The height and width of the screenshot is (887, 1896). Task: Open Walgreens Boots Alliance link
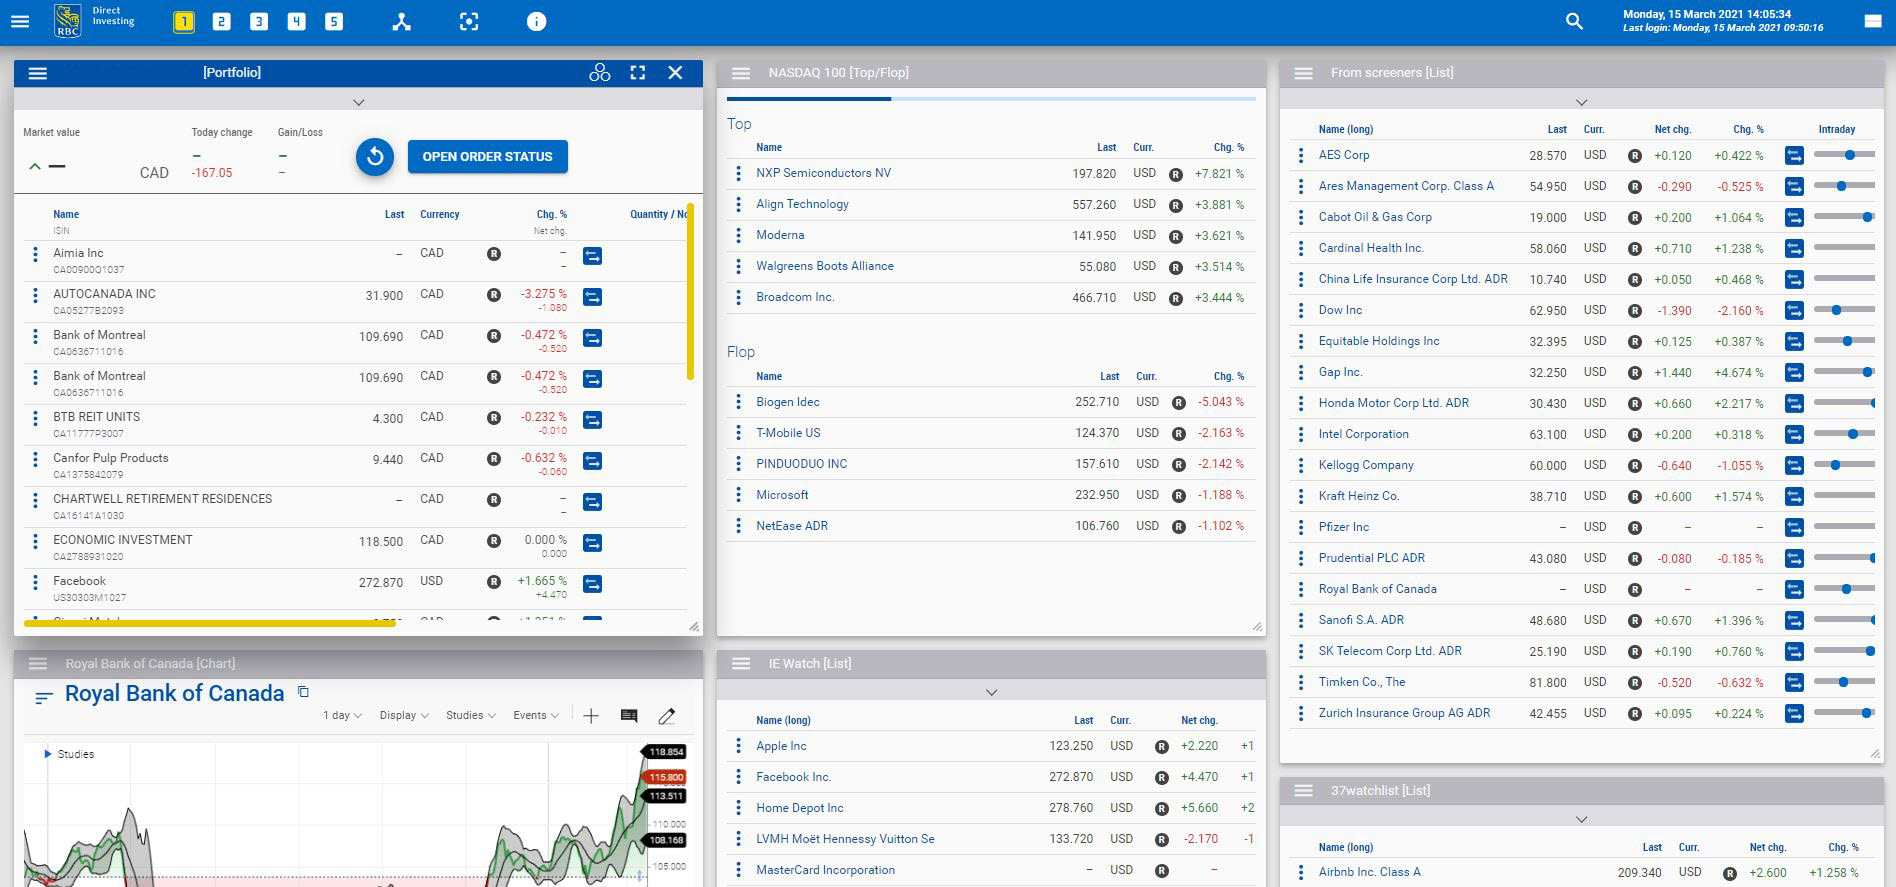(825, 266)
